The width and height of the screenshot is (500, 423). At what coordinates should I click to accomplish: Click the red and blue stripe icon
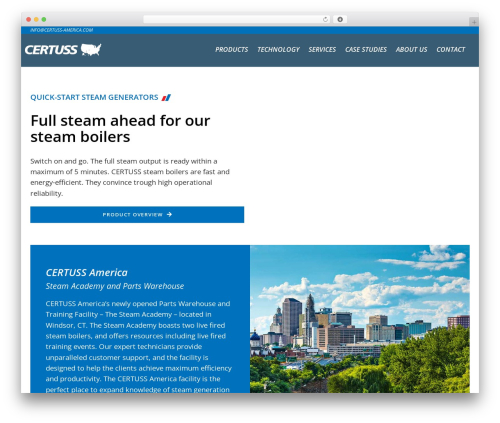pos(166,98)
